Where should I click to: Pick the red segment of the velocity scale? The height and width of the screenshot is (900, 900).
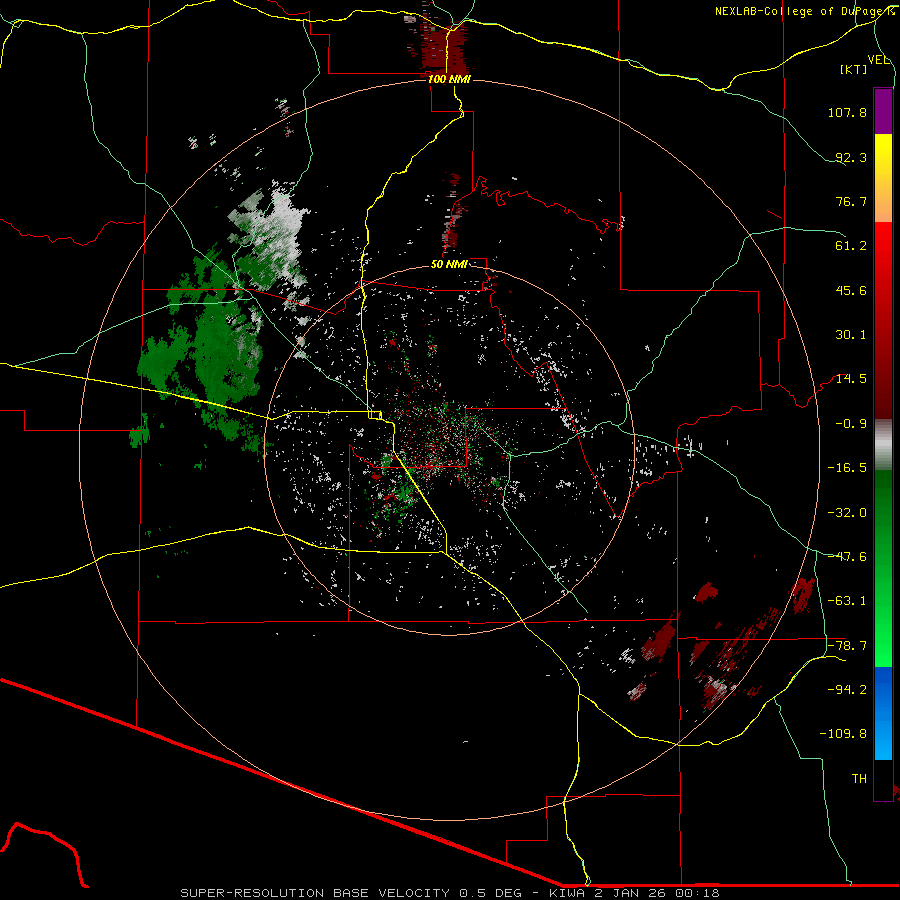point(883,320)
